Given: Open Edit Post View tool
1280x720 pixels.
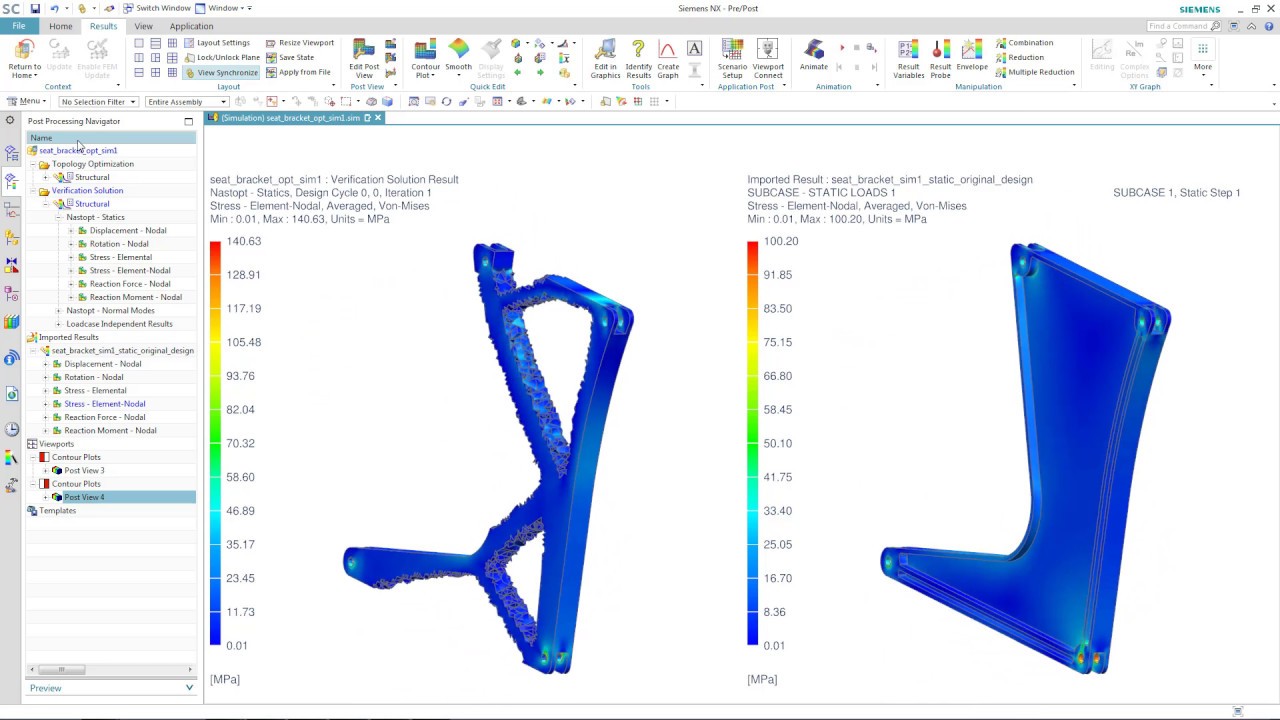Looking at the screenshot, I should click(x=364, y=59).
